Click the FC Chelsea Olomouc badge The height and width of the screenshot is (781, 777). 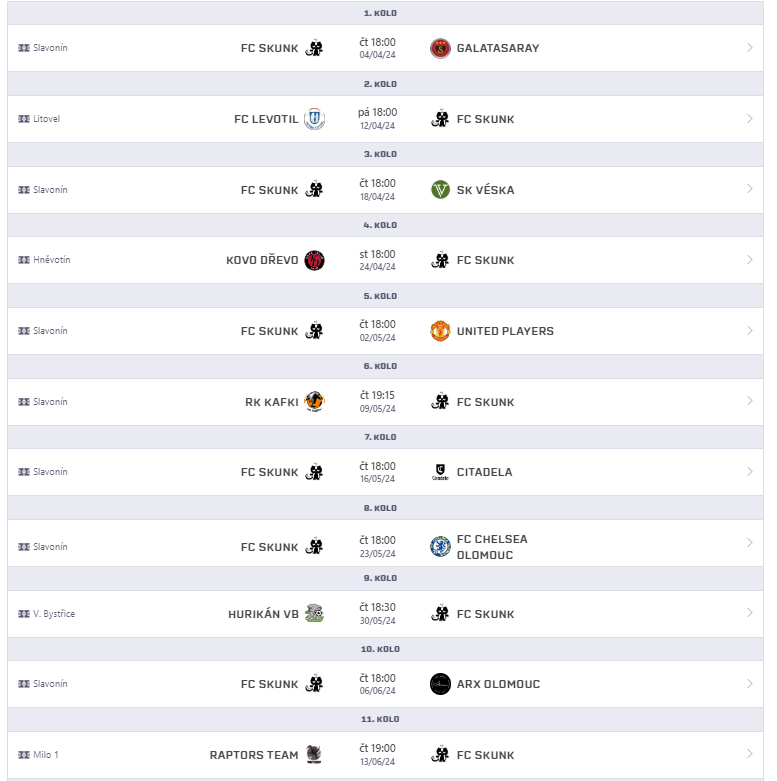pyautogui.click(x=440, y=547)
